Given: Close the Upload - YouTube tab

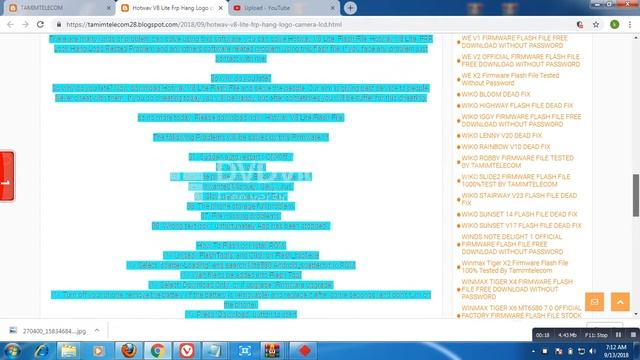Looking at the screenshot, I should tap(333, 8).
